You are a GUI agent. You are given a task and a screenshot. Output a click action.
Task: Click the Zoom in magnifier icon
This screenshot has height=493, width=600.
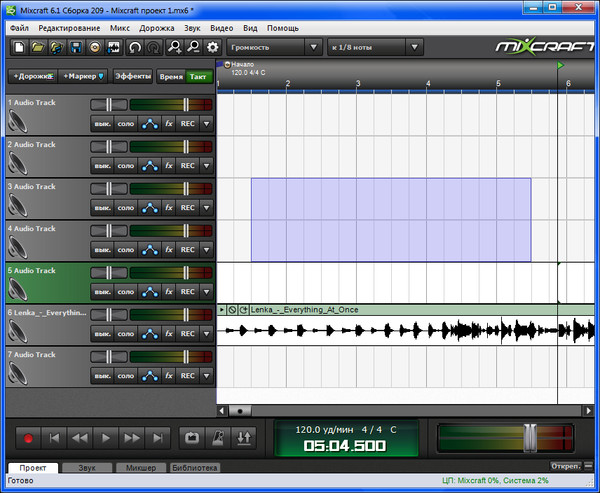point(175,47)
